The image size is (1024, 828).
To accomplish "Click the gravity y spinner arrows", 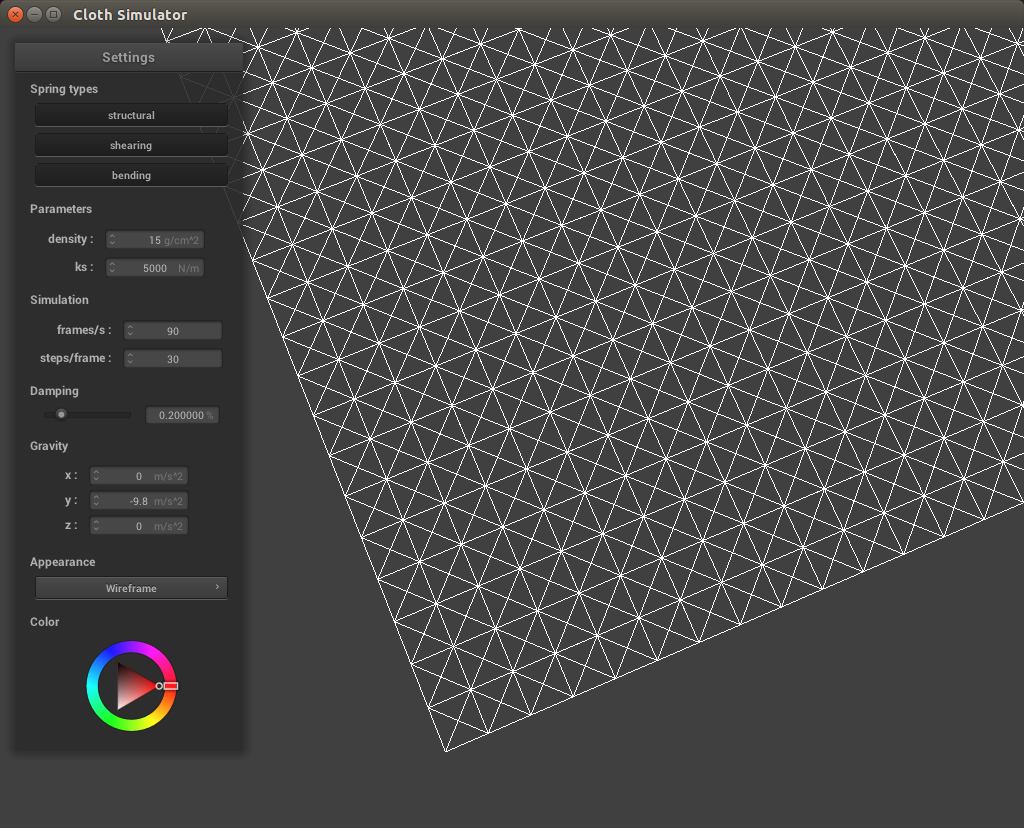I will pos(97,501).
